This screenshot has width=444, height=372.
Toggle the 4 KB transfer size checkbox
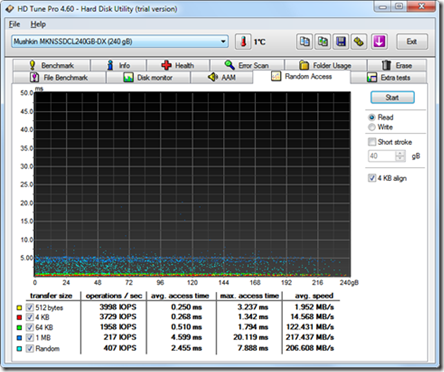30,317
